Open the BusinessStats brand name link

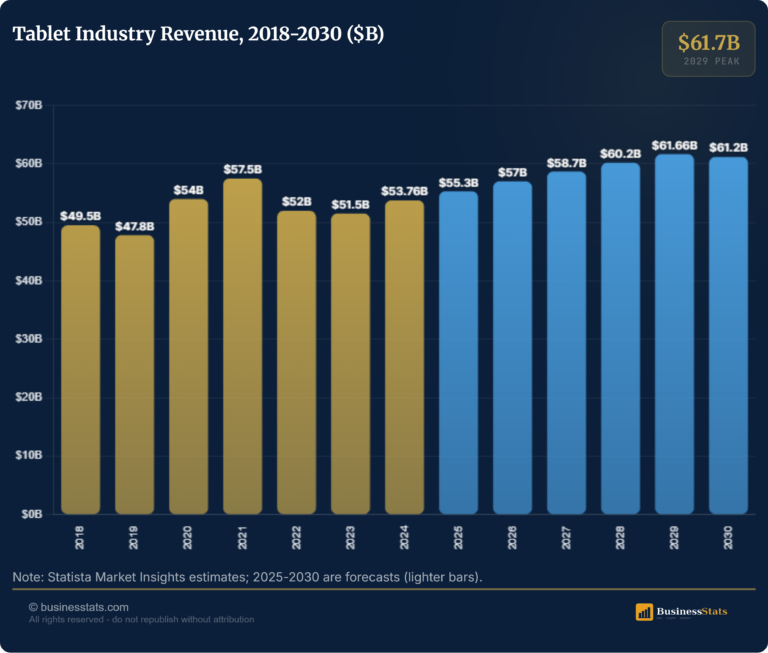pyautogui.click(x=692, y=611)
